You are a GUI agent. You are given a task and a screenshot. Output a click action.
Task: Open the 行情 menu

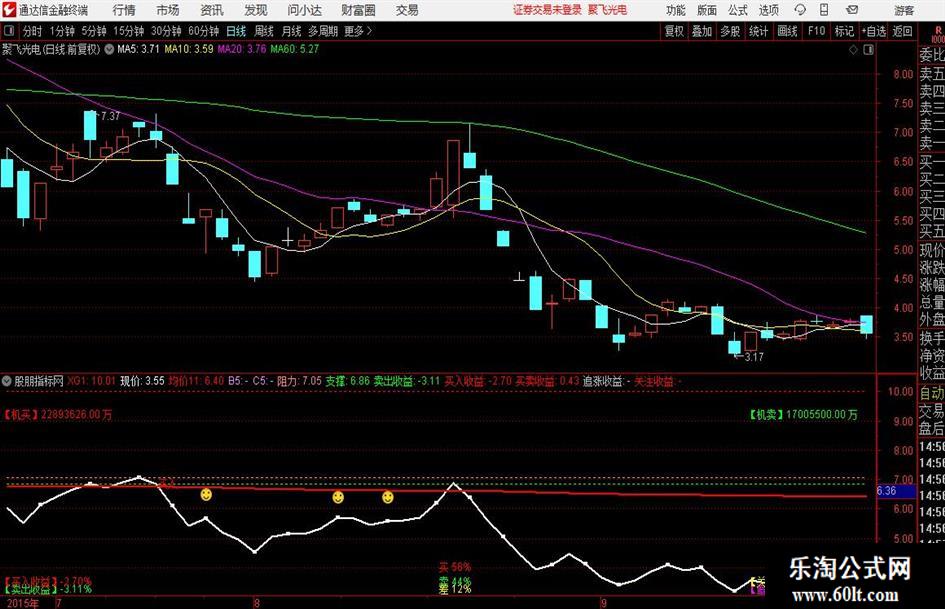[x=124, y=10]
